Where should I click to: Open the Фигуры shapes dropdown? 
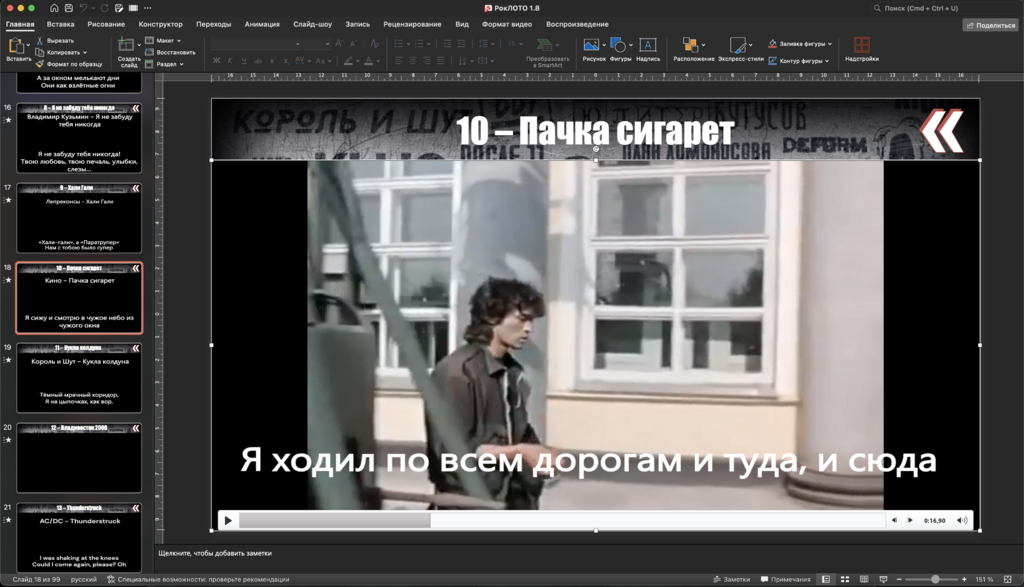tap(631, 45)
